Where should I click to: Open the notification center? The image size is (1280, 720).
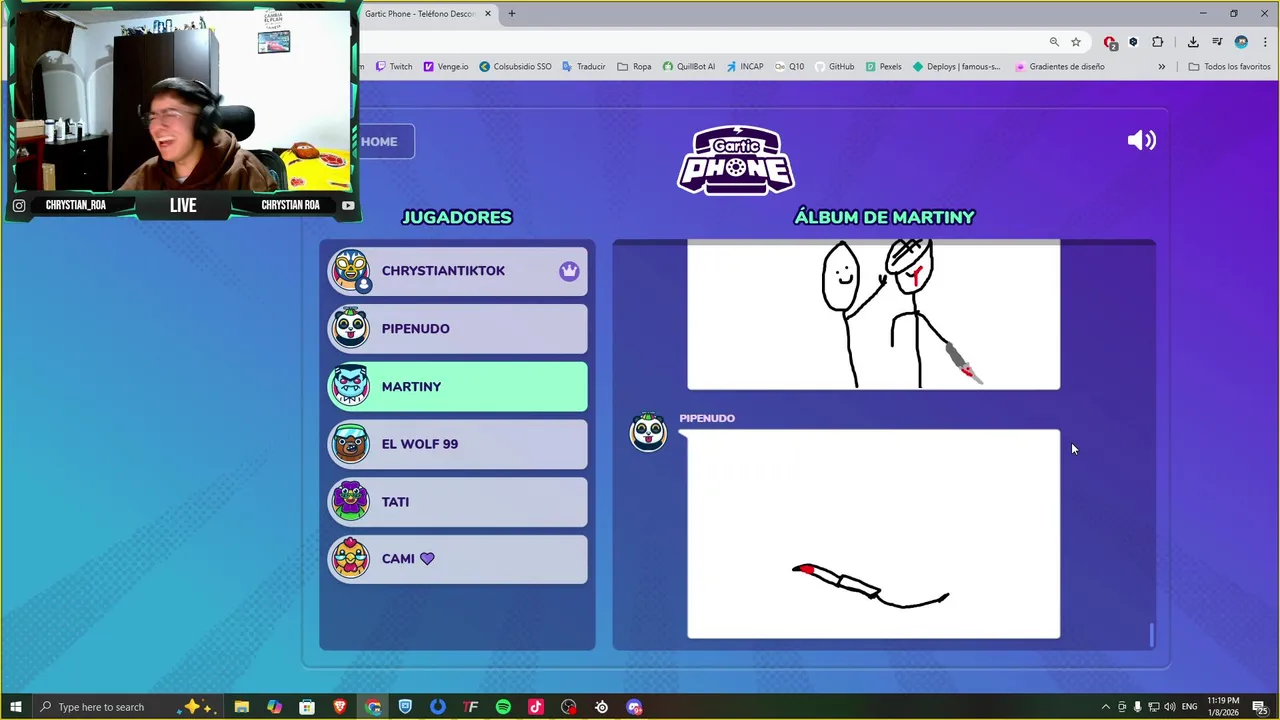pos(1259,707)
